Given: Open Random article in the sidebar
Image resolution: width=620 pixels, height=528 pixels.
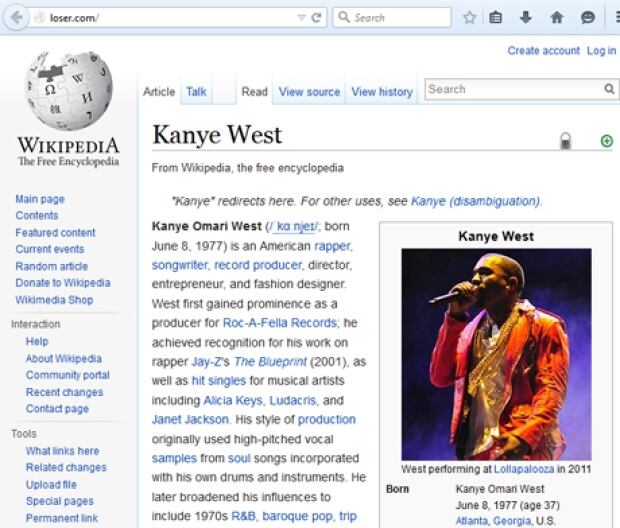Looking at the screenshot, I should coord(51,266).
